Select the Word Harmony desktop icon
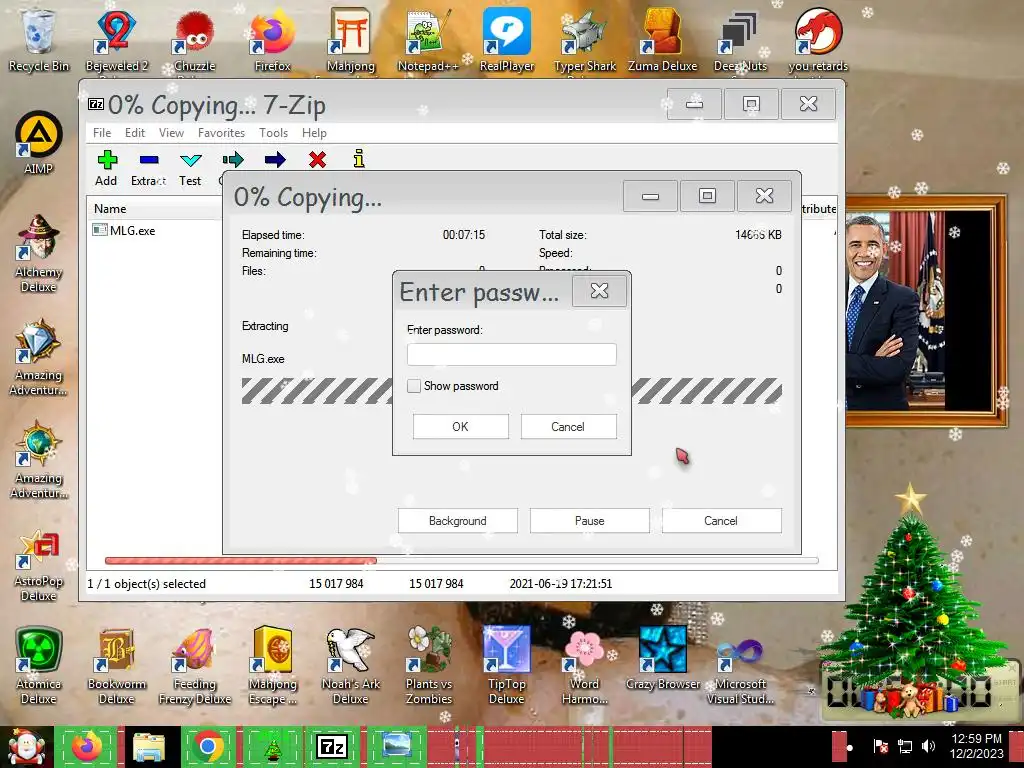This screenshot has width=1024, height=768. [584, 665]
